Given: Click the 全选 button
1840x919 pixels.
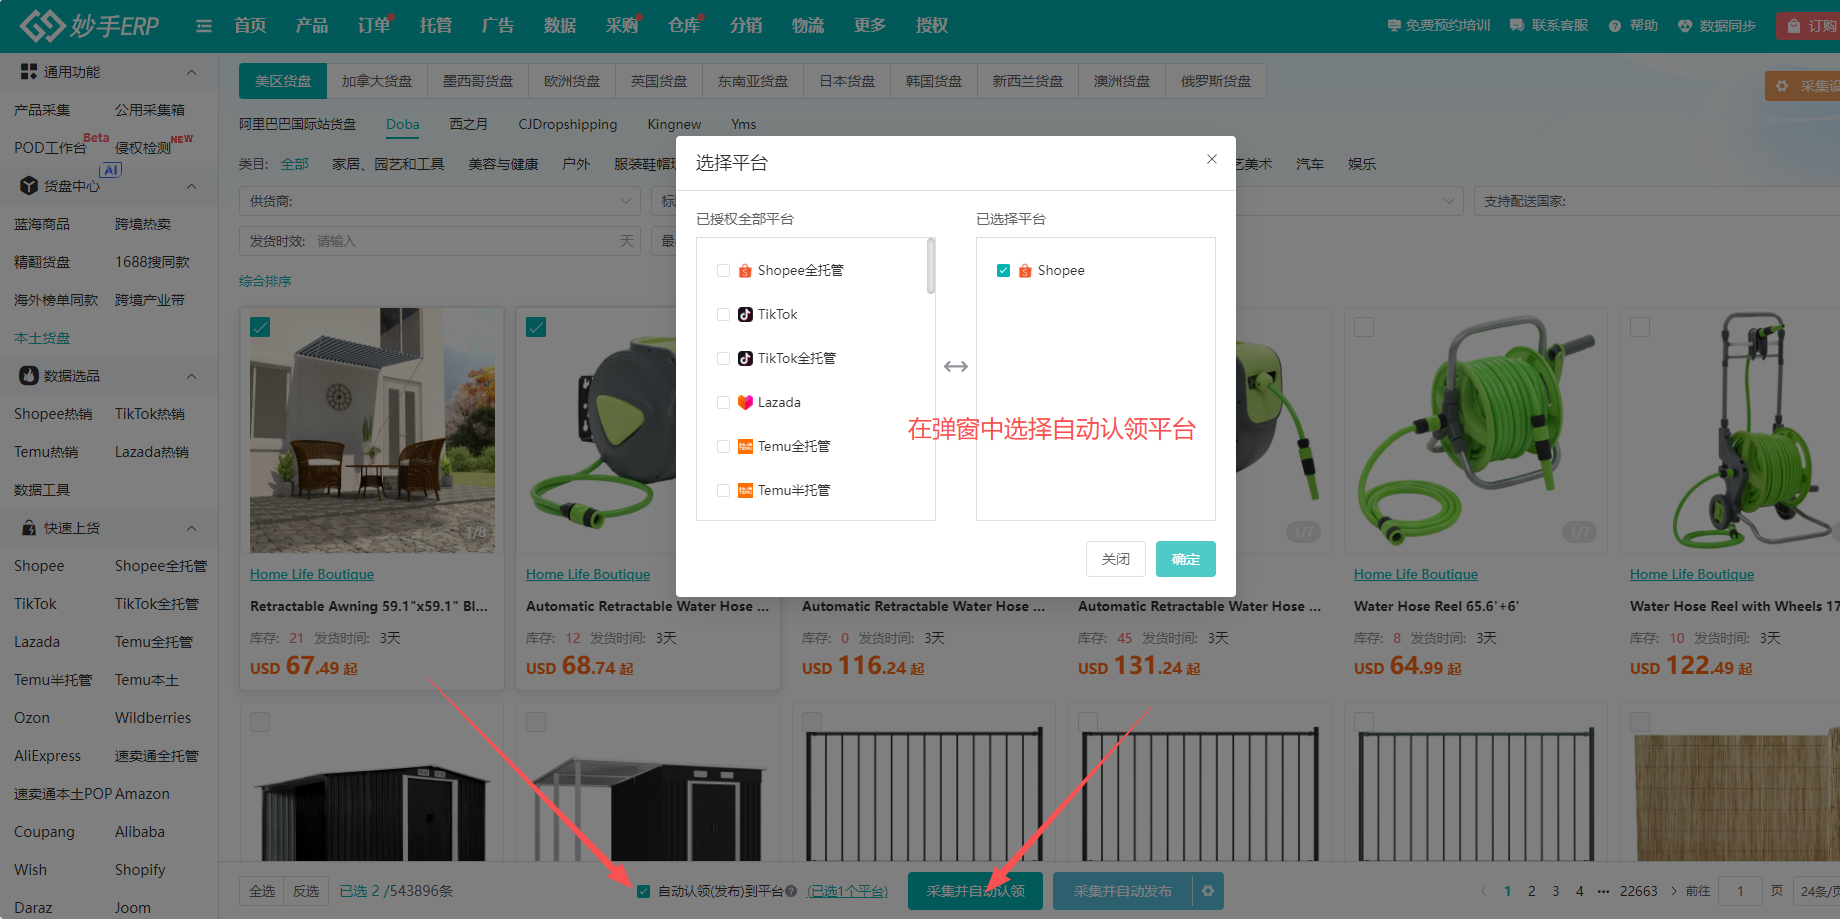Looking at the screenshot, I should coord(262,891).
